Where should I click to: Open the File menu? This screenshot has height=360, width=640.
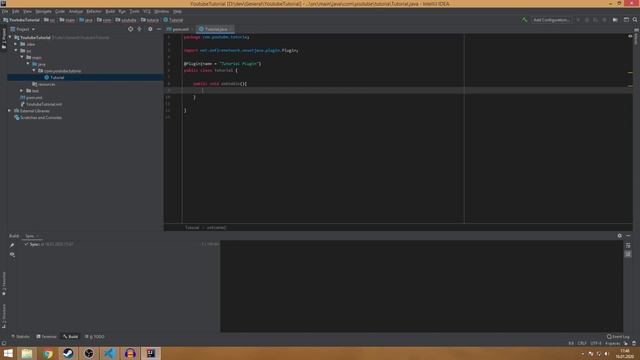[5, 11]
